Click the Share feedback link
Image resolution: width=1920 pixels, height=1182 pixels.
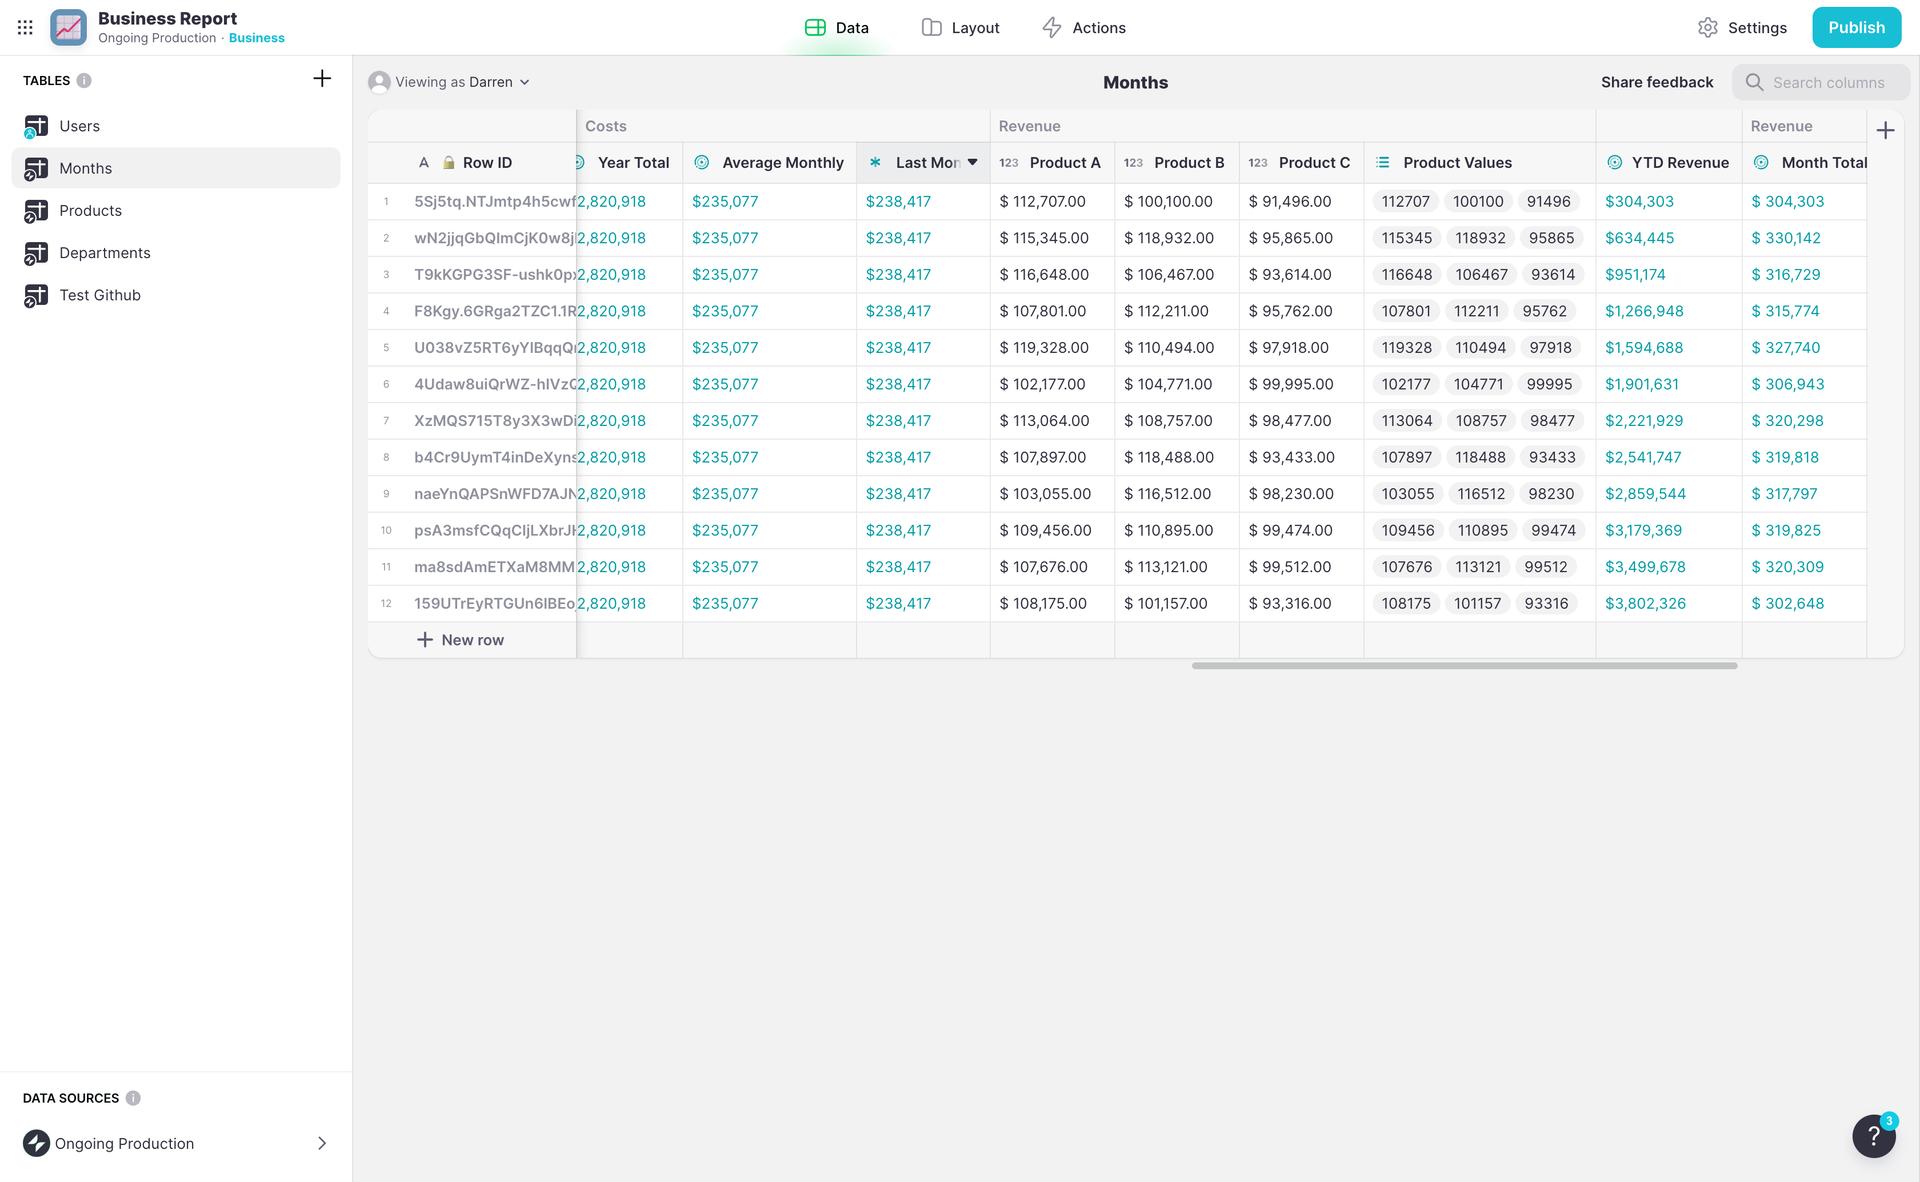coord(1656,82)
